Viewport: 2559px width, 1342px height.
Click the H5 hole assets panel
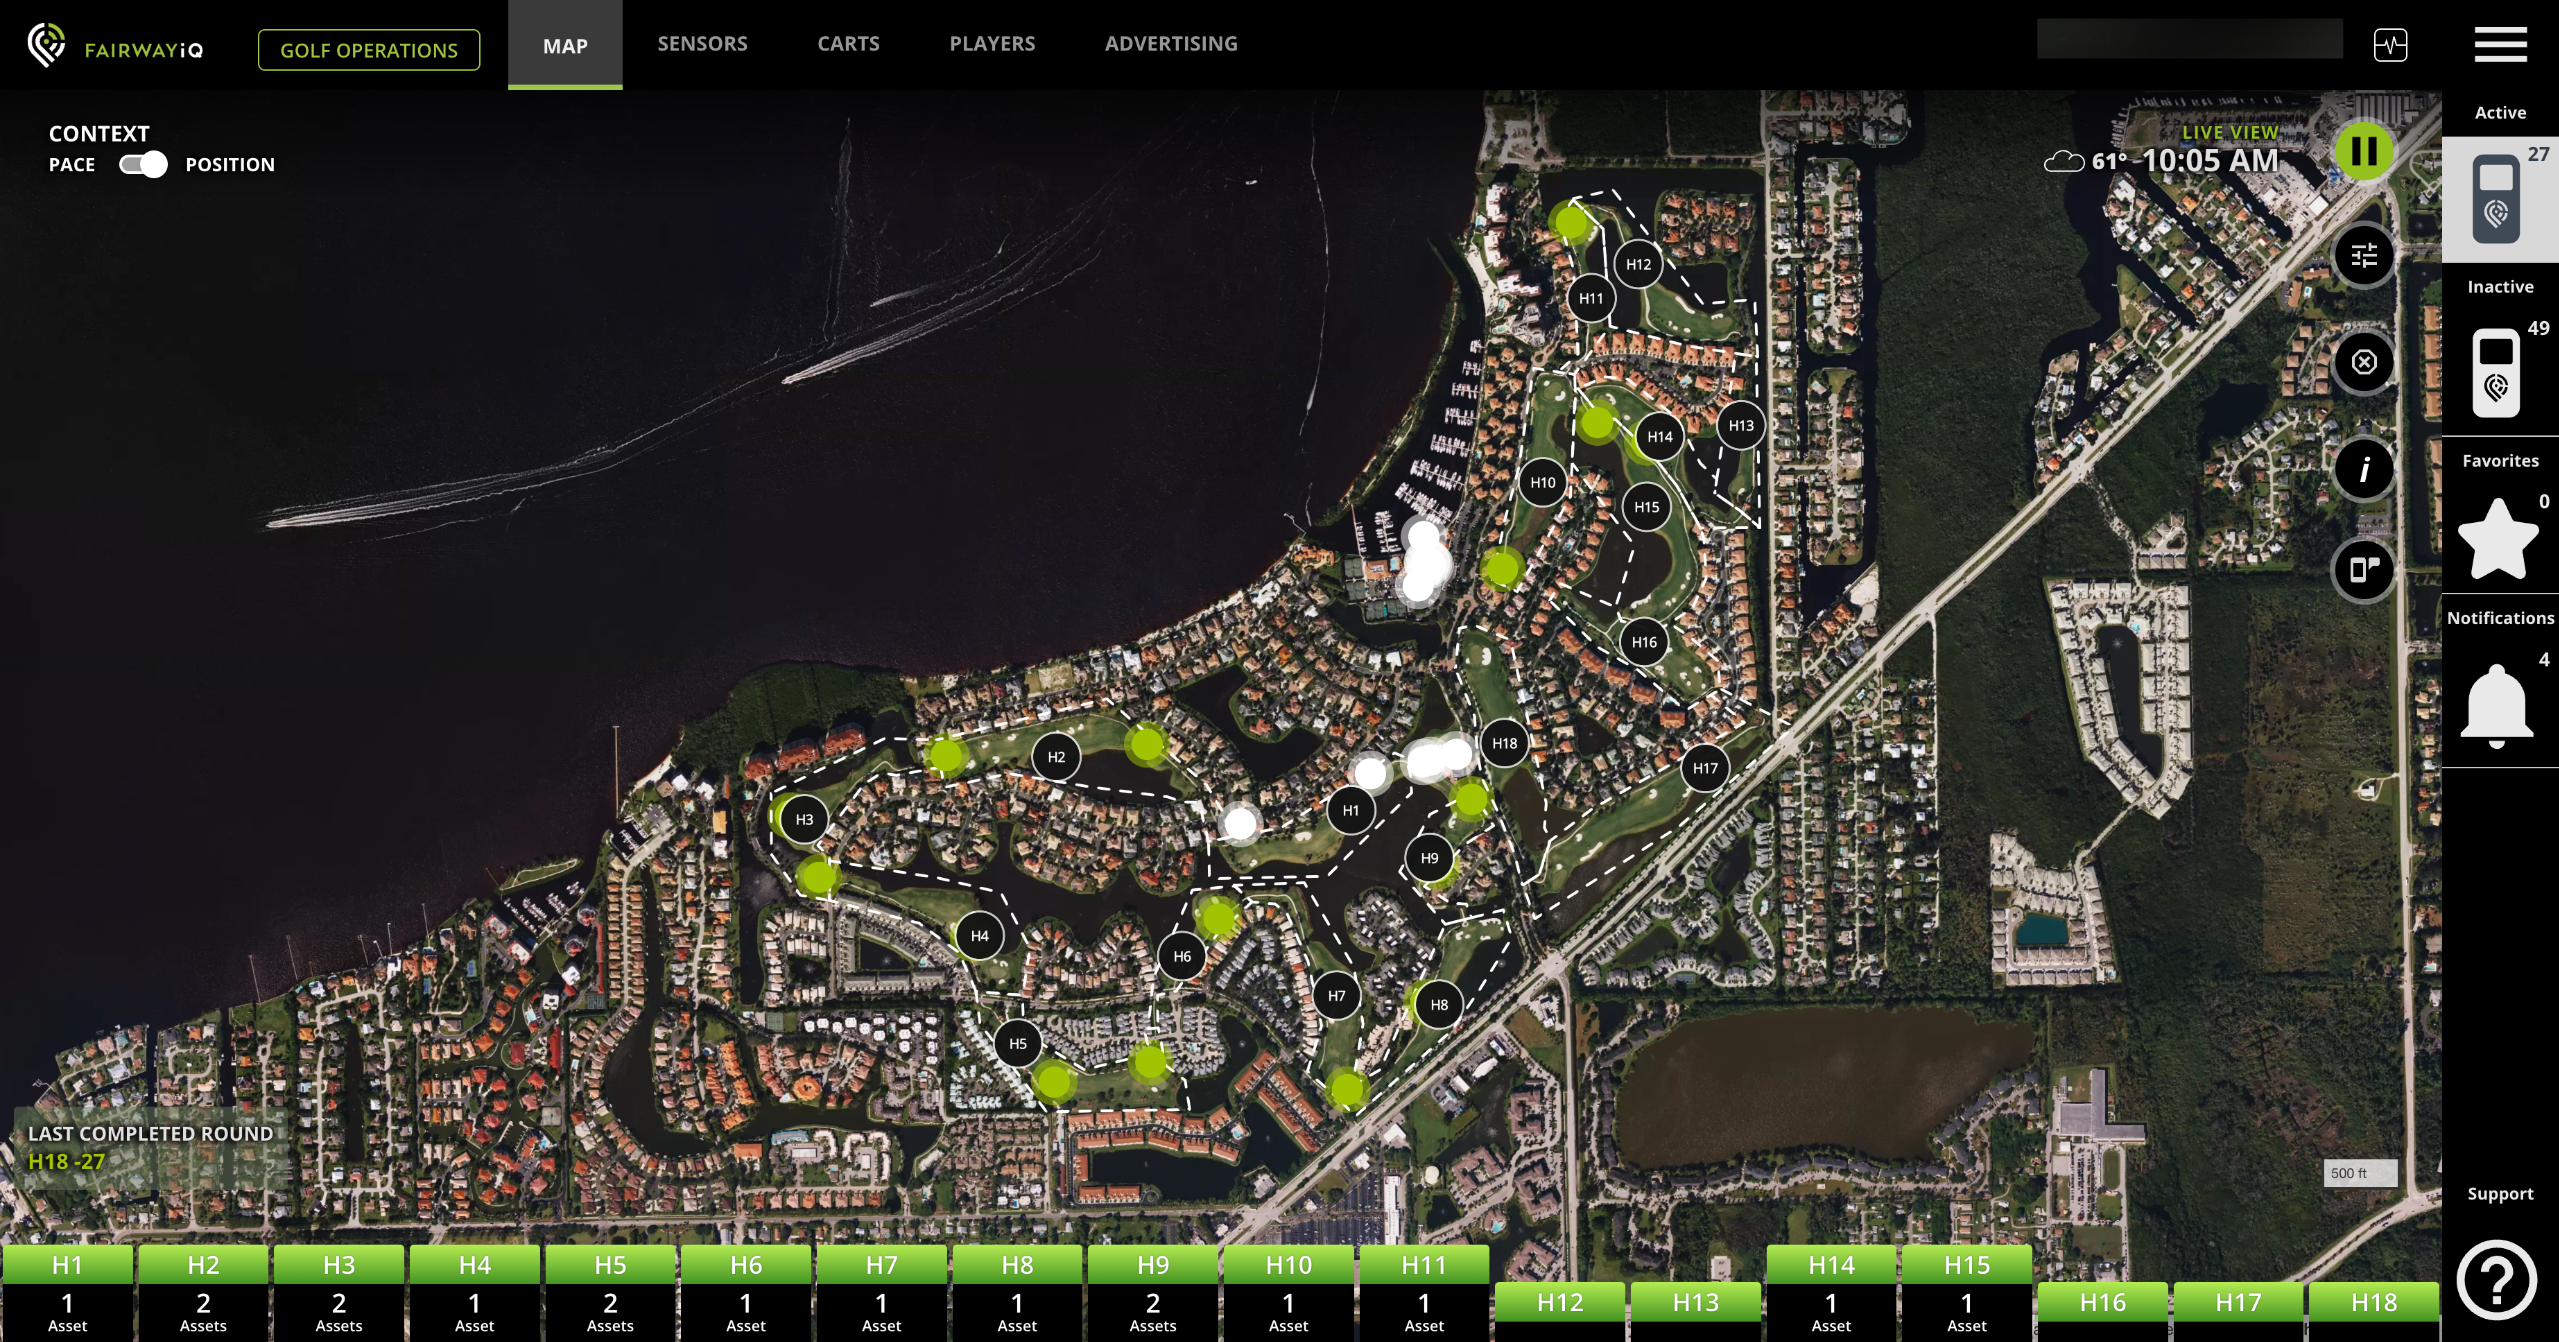(x=610, y=1310)
